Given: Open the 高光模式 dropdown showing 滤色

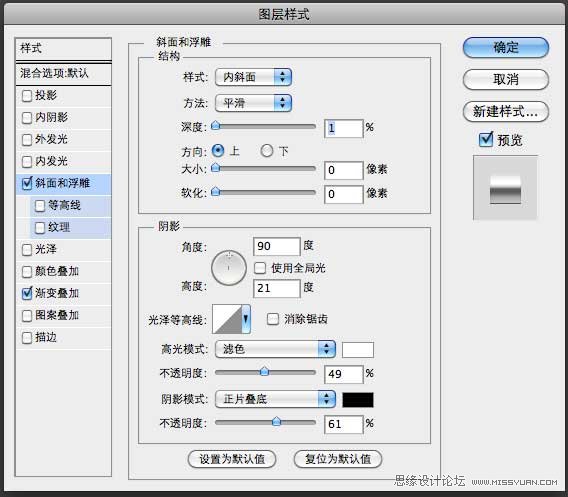Looking at the screenshot, I should [275, 349].
